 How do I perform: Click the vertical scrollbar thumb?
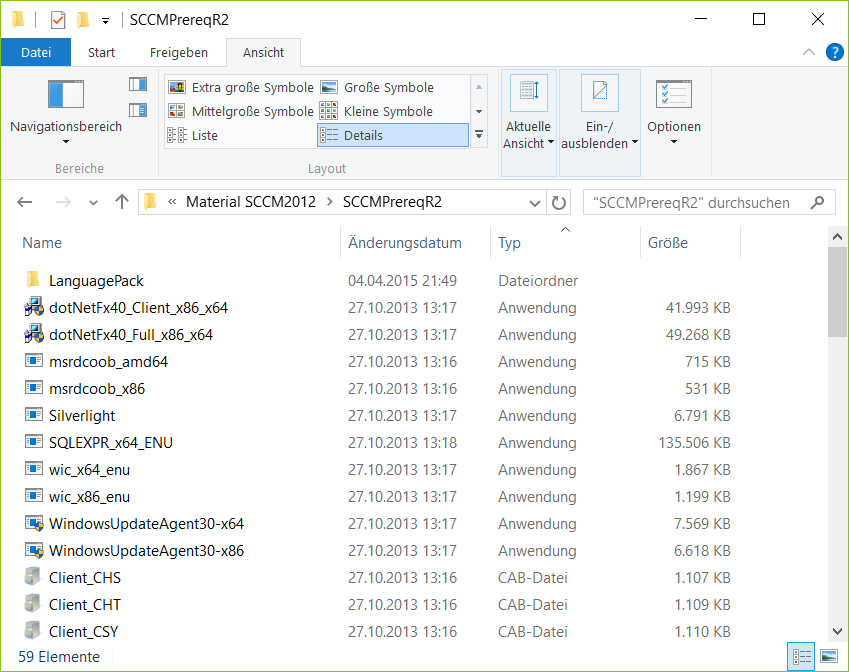pos(837,292)
